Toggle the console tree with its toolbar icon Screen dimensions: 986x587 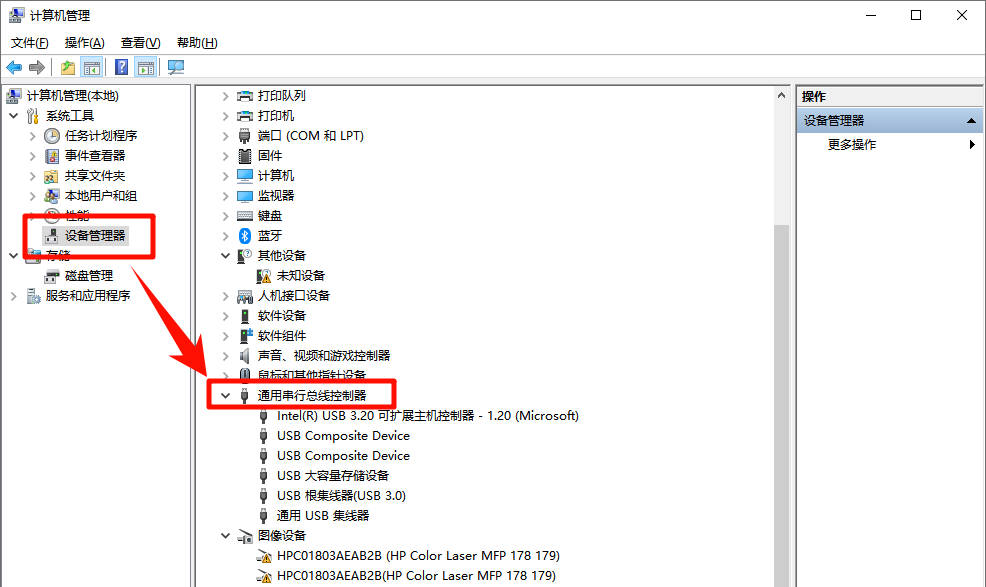92,67
